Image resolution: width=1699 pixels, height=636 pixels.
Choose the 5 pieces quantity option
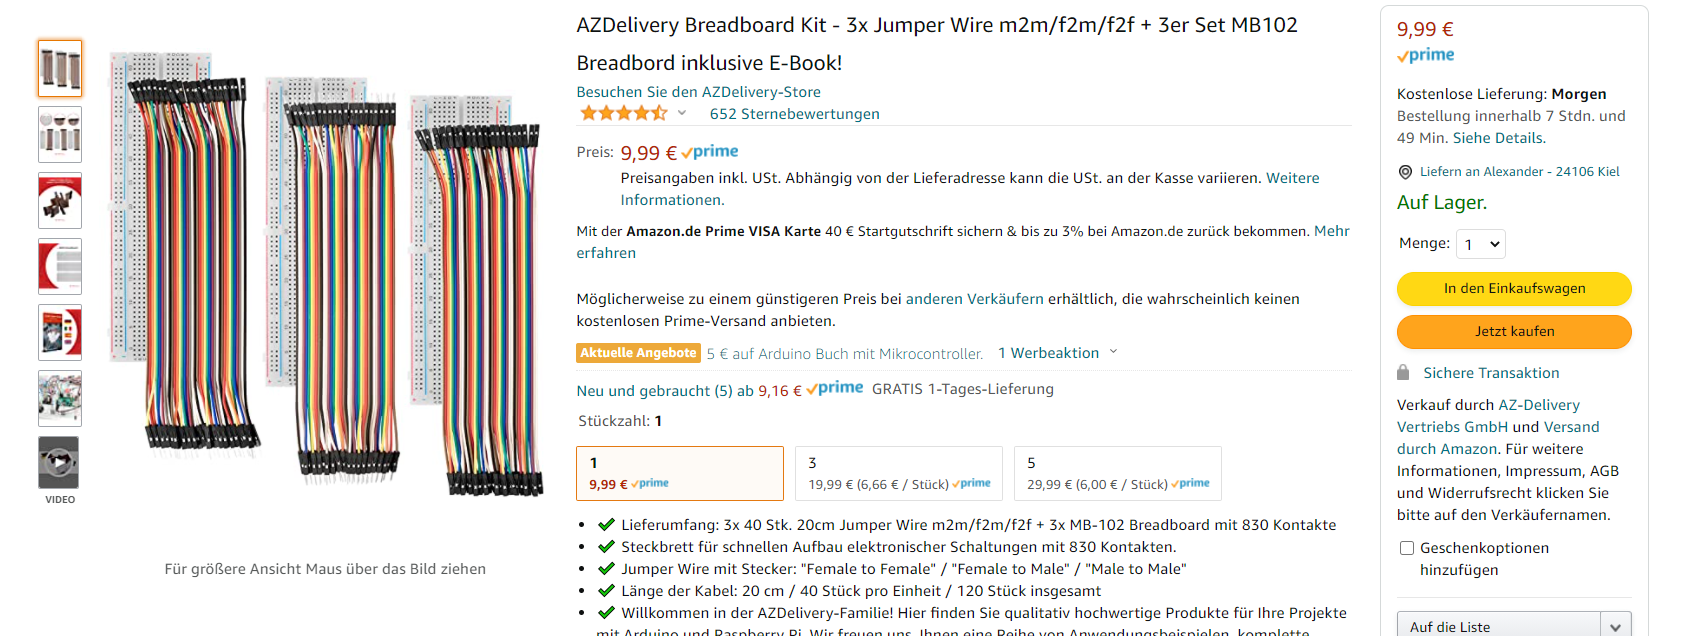[1118, 473]
